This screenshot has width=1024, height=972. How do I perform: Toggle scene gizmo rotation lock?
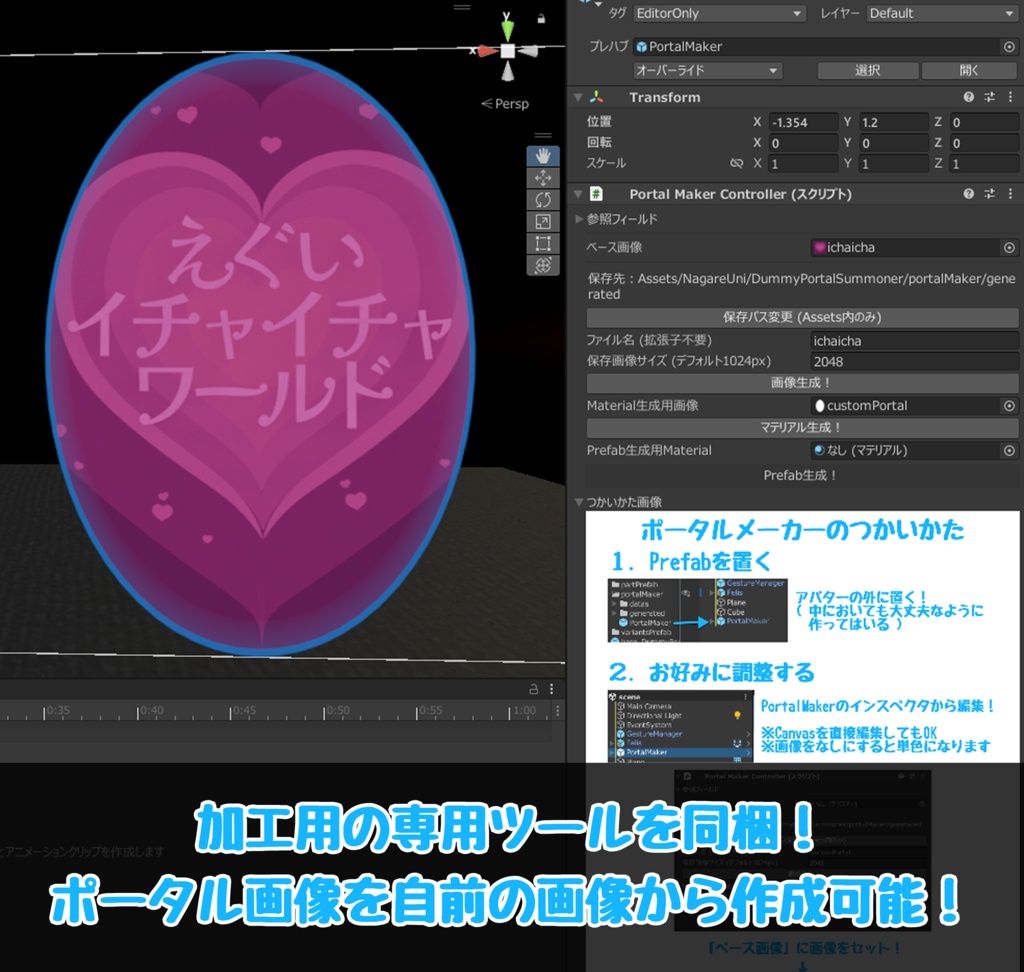(x=541, y=19)
